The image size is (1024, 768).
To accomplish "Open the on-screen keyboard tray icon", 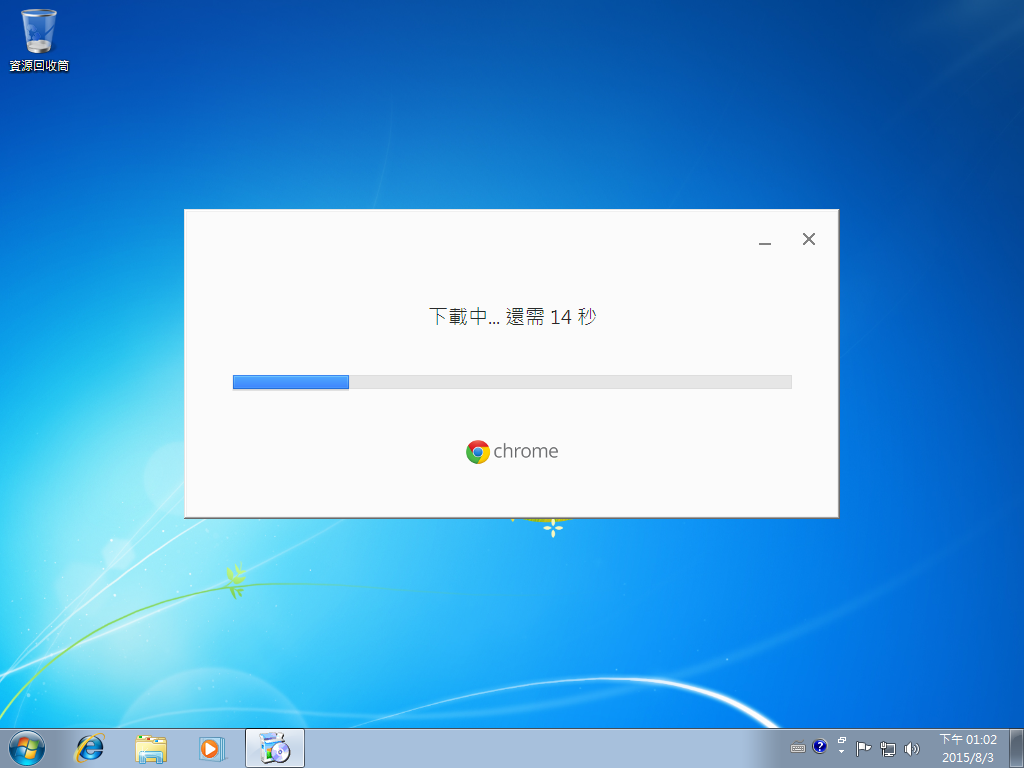I will click(798, 748).
